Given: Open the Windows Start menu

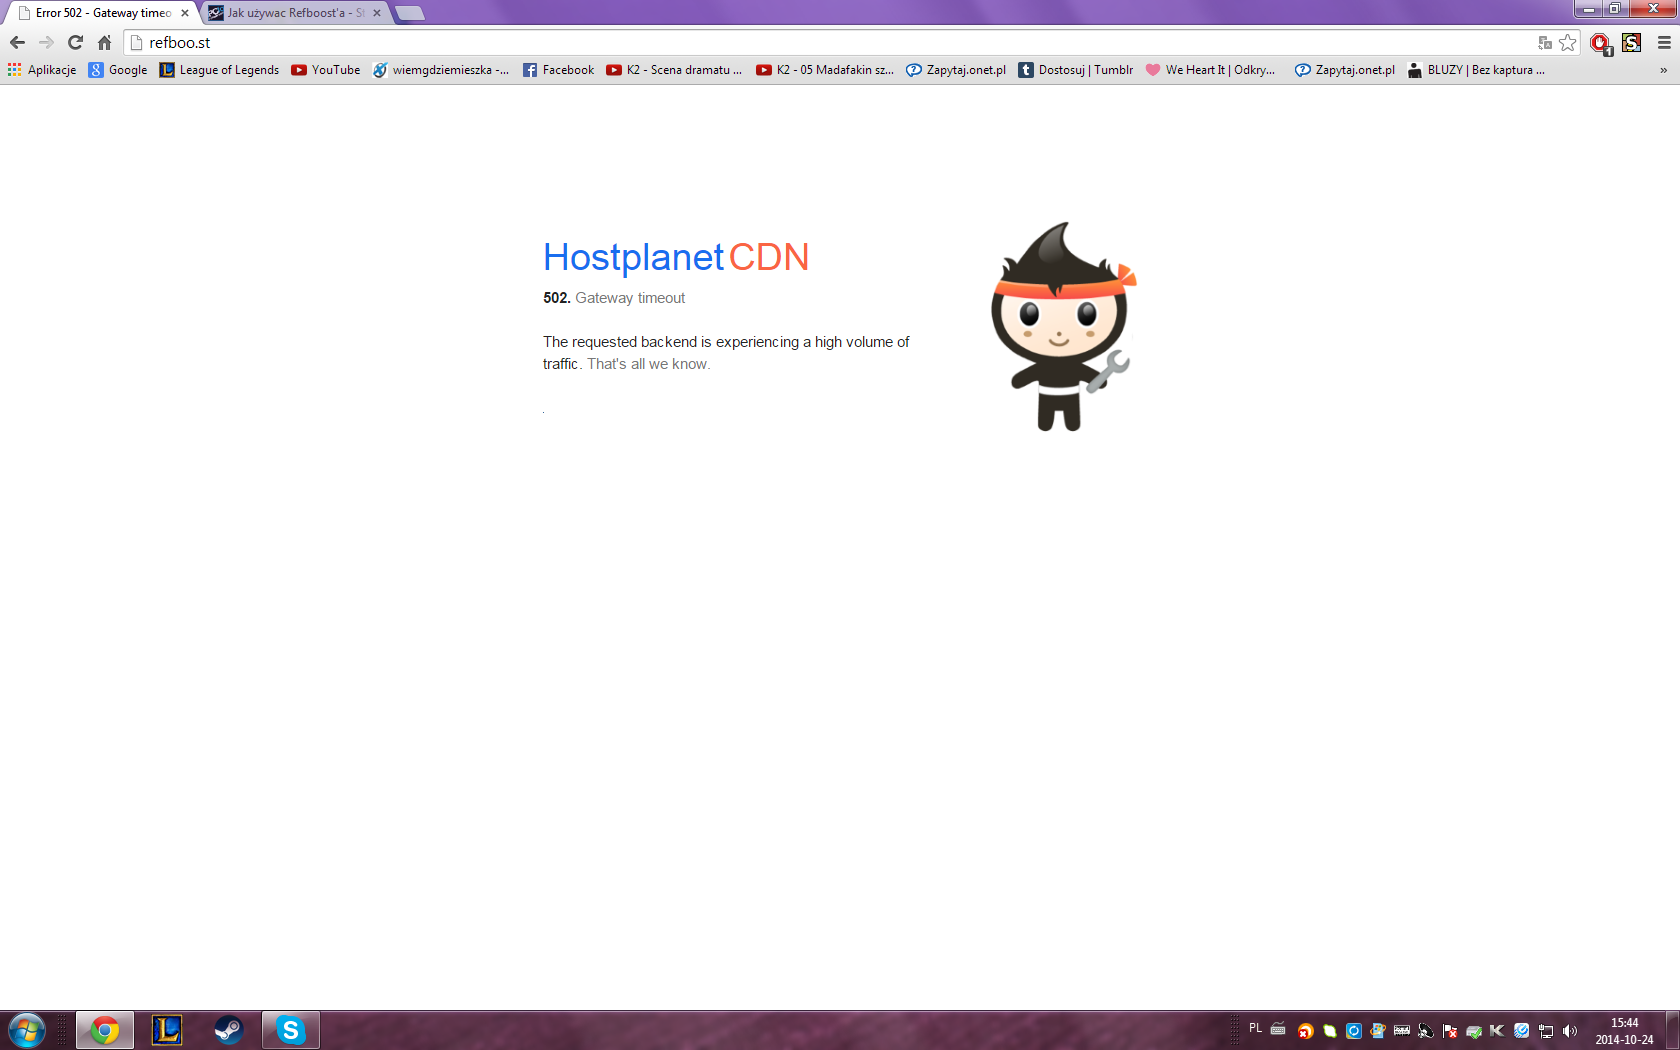Looking at the screenshot, I should click(x=27, y=1030).
